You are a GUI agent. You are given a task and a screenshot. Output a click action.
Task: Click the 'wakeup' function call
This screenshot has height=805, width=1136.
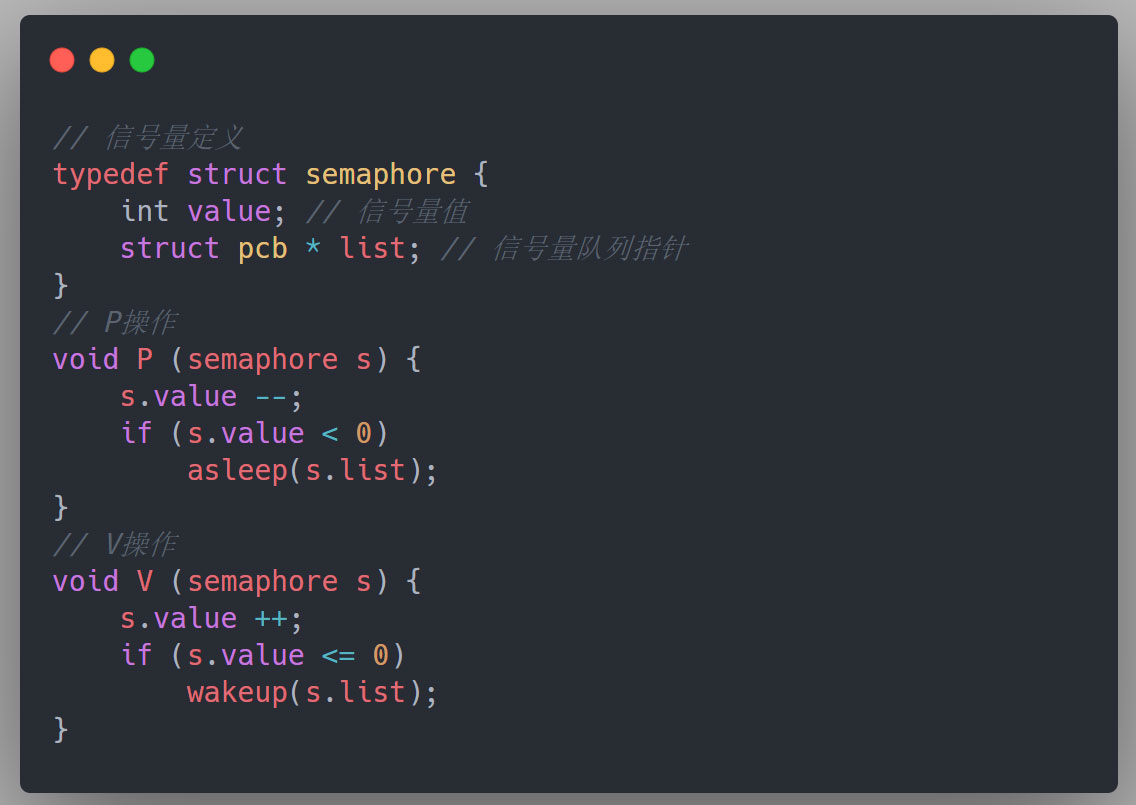pyautogui.click(x=237, y=692)
